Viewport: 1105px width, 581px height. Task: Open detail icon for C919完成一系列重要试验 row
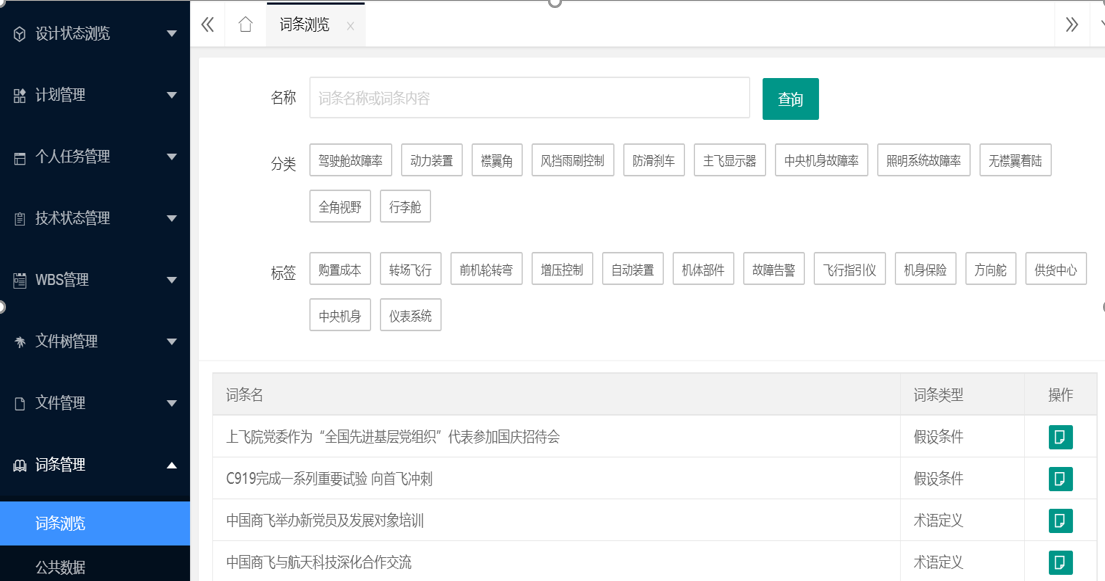(1060, 479)
